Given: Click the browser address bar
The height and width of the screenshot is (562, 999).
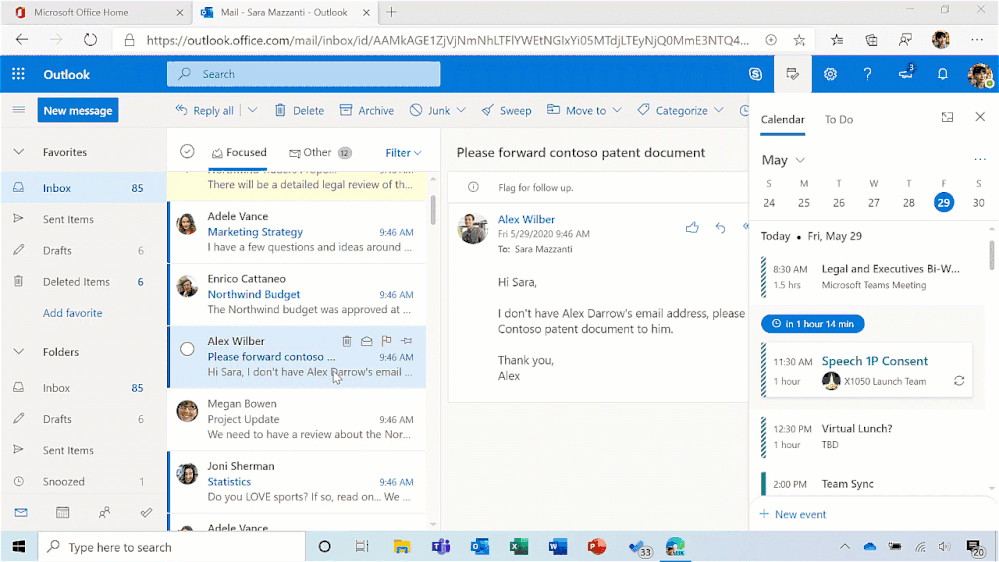Looking at the screenshot, I should tap(446, 40).
